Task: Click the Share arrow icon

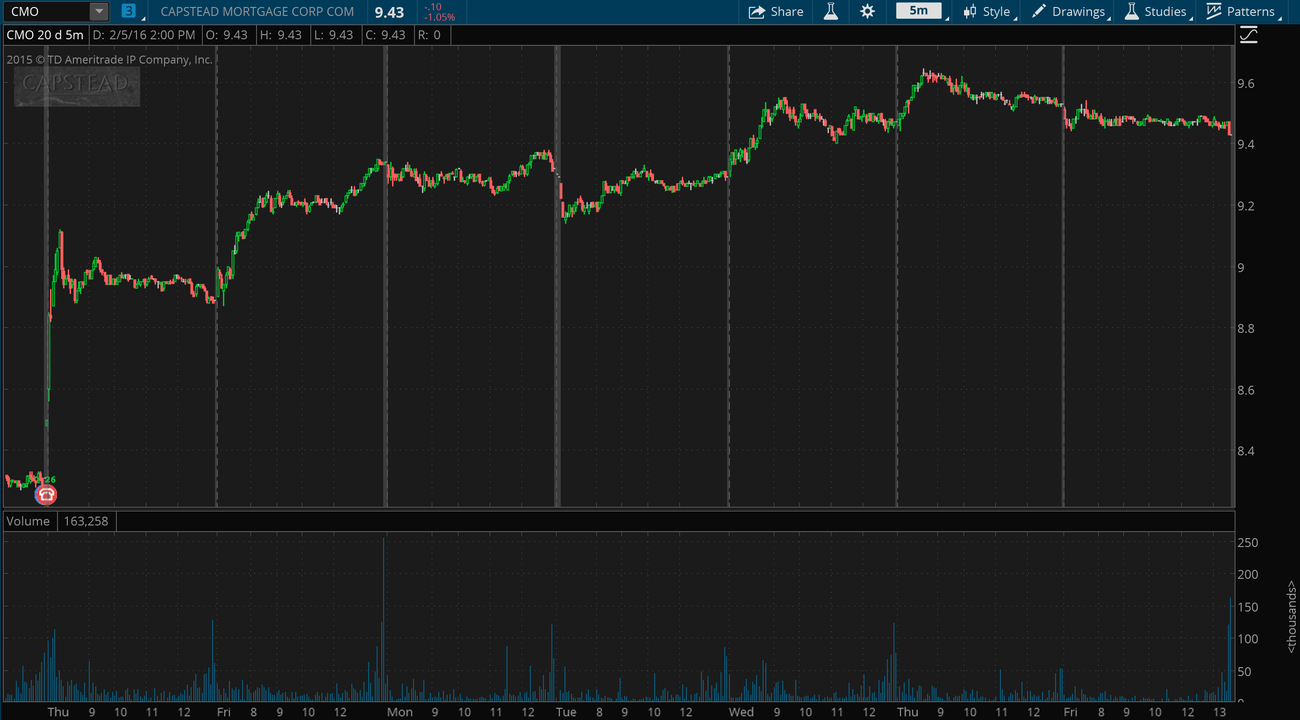Action: [757, 12]
